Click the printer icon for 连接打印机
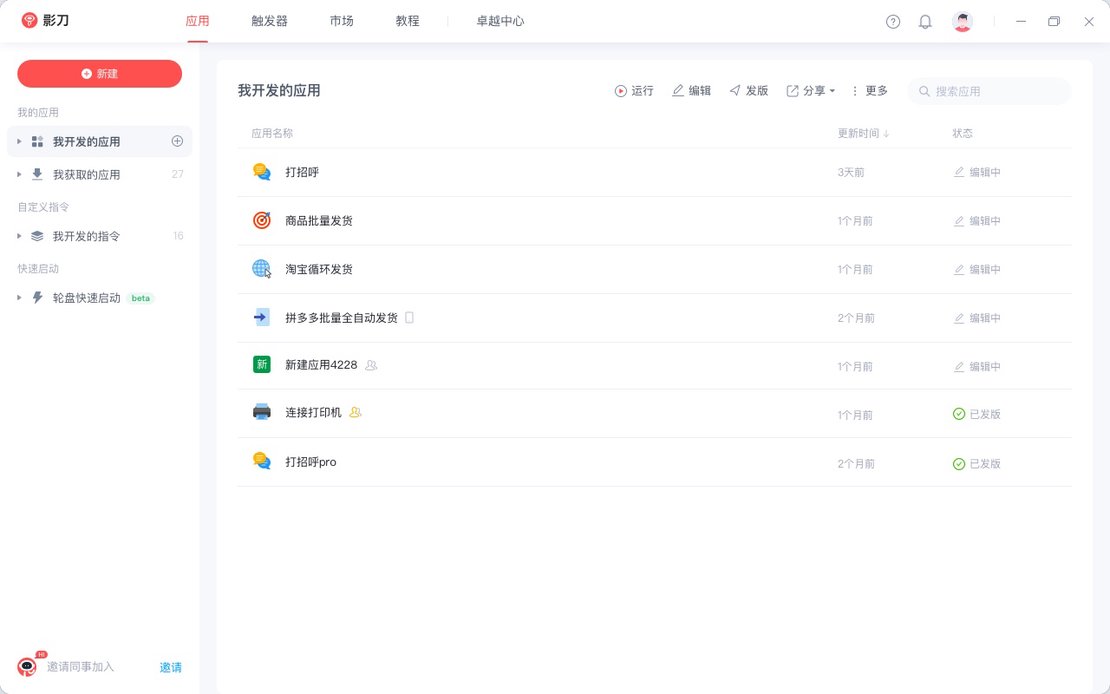 pos(262,412)
